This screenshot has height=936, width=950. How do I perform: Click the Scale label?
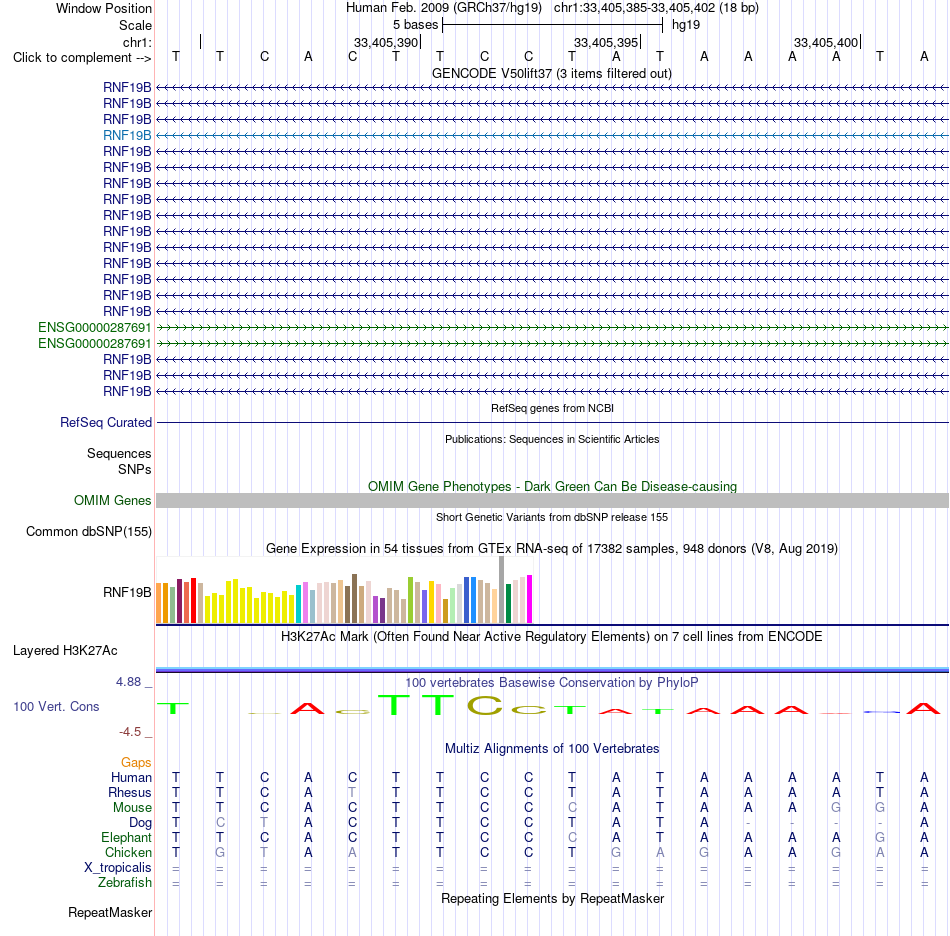click(x=135, y=25)
